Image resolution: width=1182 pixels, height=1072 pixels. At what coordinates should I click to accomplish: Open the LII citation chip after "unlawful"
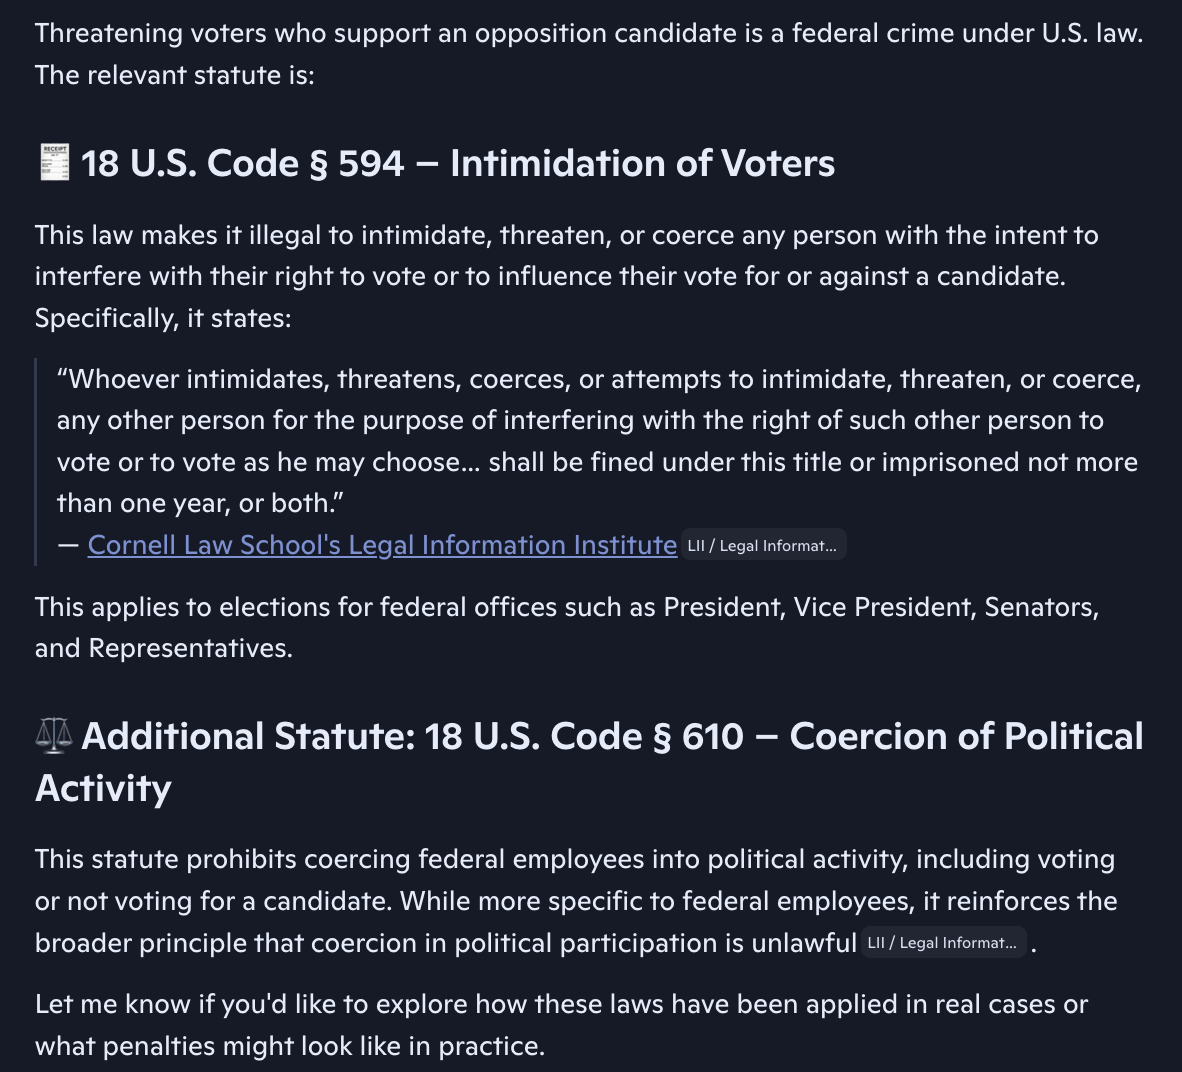coord(942,943)
